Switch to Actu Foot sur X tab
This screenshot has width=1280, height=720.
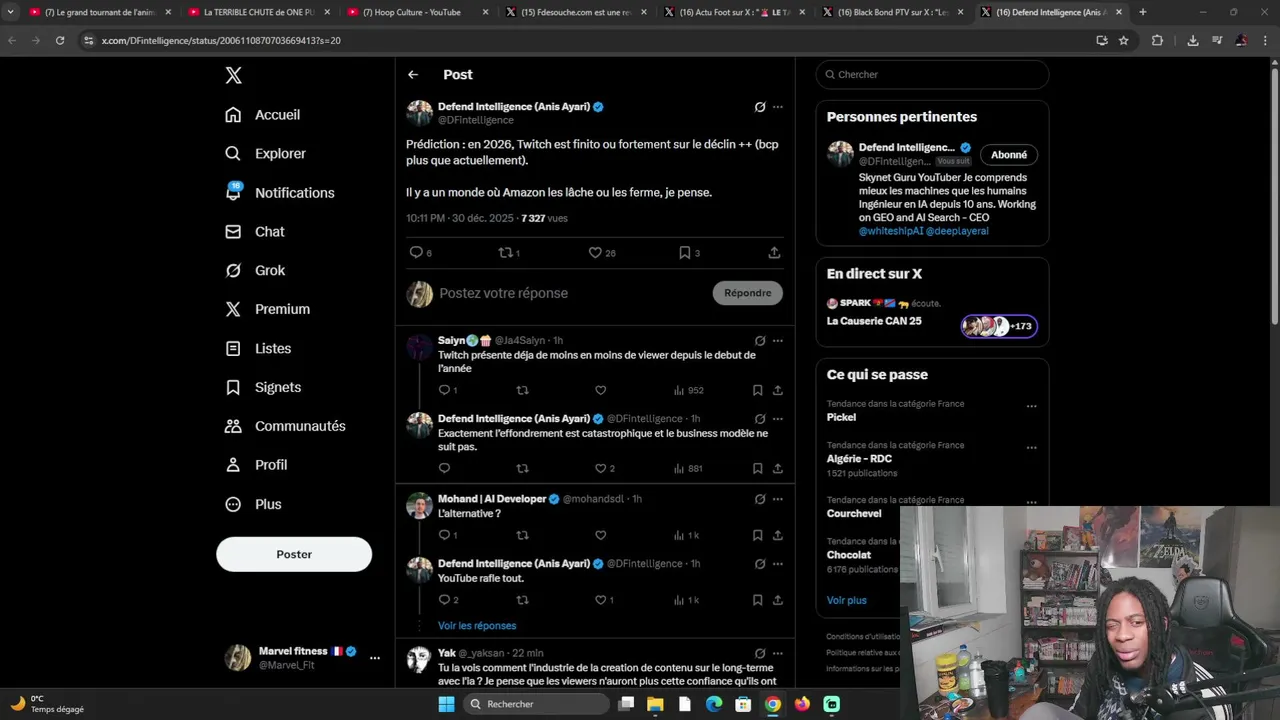point(735,12)
